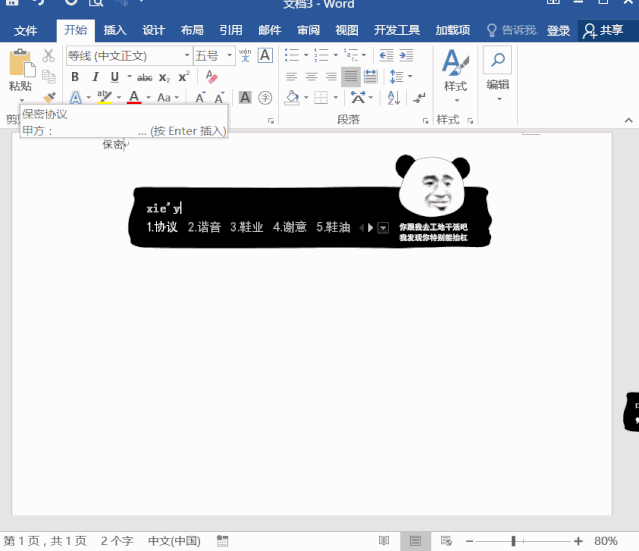The height and width of the screenshot is (551, 639).
Task: Decrease paragraph indent
Action: click(x=386, y=55)
